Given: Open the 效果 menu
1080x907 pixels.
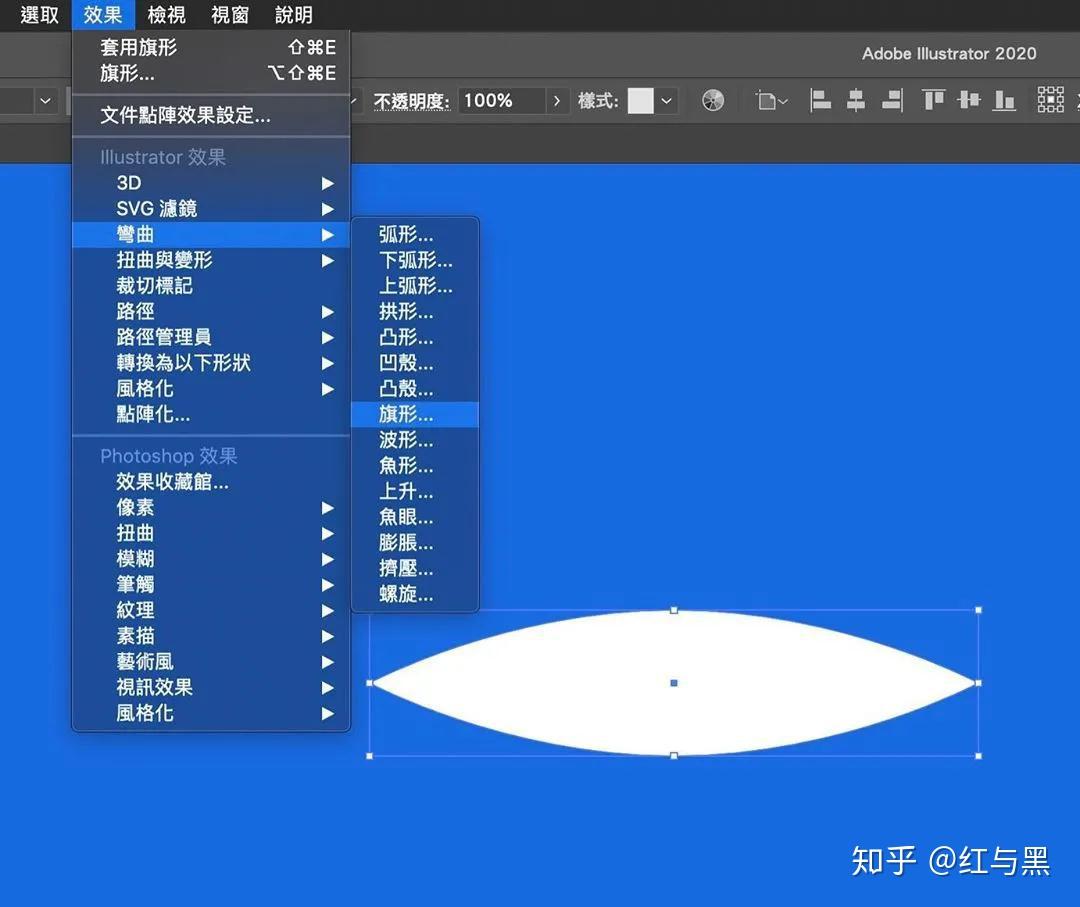Looking at the screenshot, I should [103, 14].
